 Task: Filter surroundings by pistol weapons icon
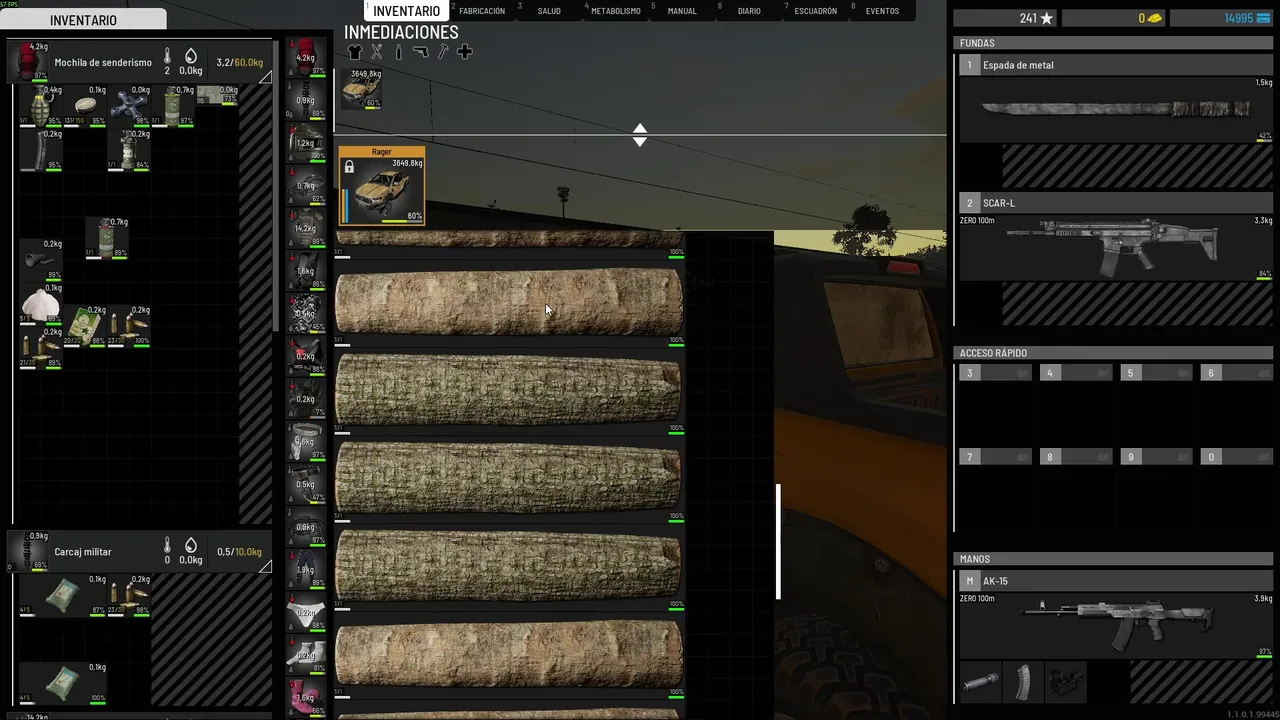click(x=420, y=52)
